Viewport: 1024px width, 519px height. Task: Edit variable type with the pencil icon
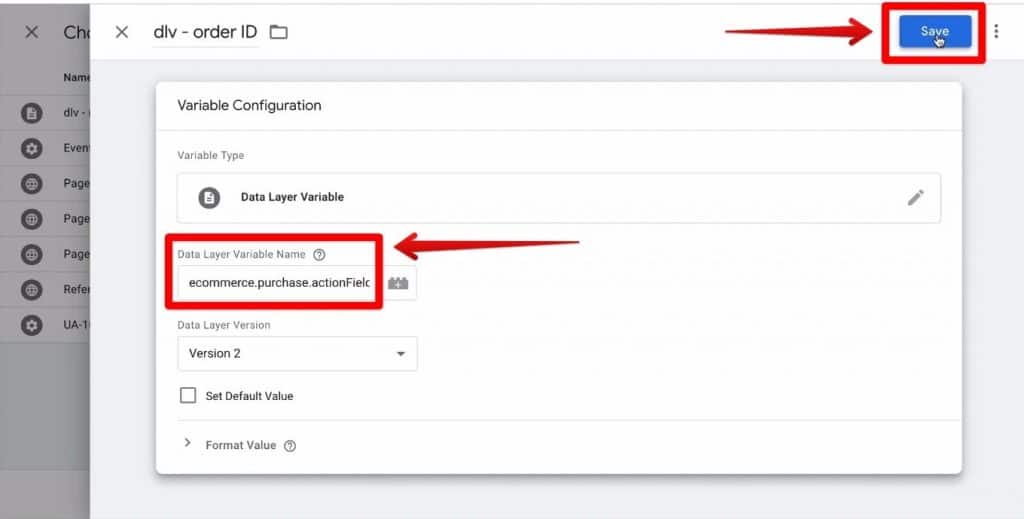pos(915,197)
